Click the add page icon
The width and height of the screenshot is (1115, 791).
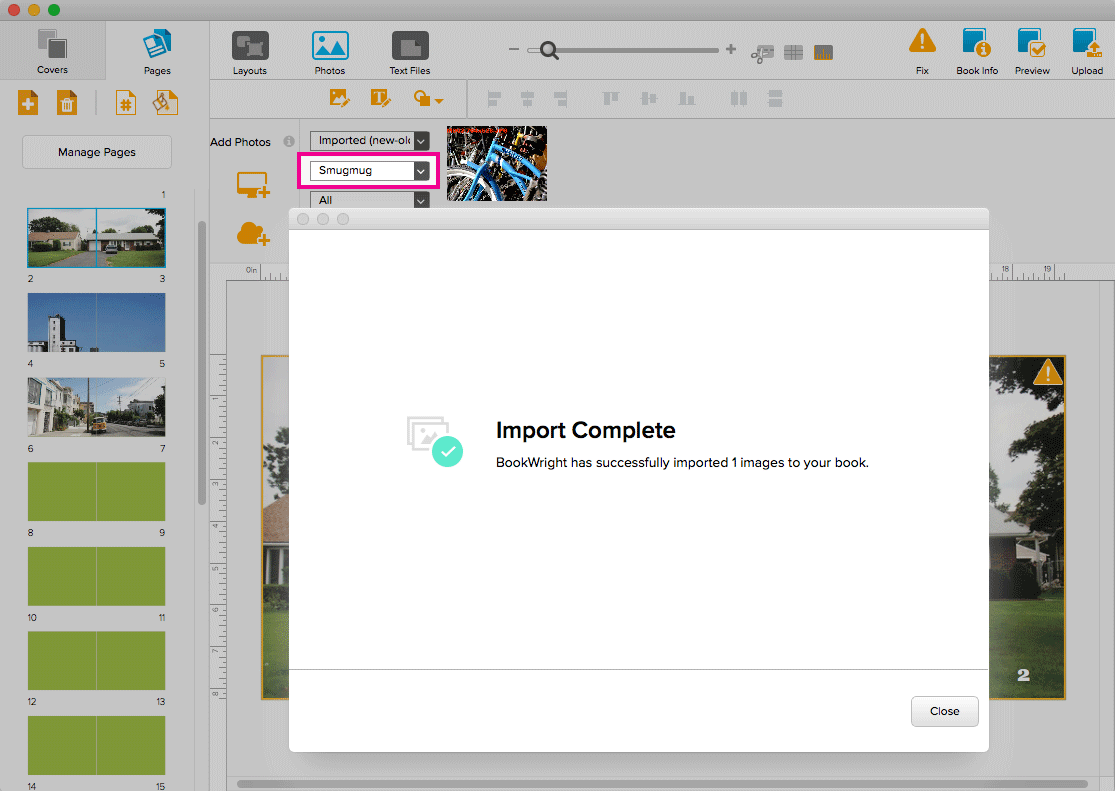(28, 103)
